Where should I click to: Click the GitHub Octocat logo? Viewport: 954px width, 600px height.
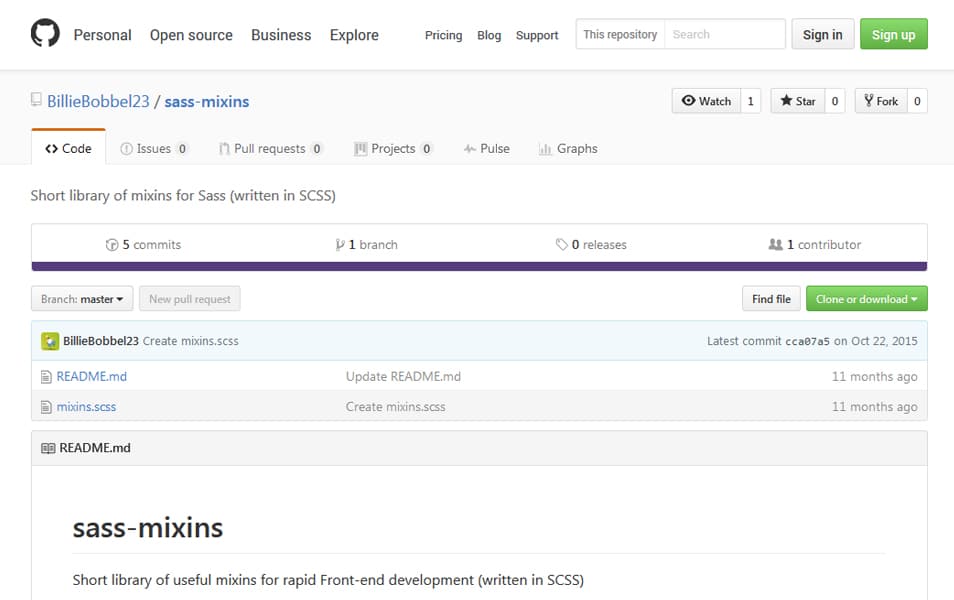[45, 33]
